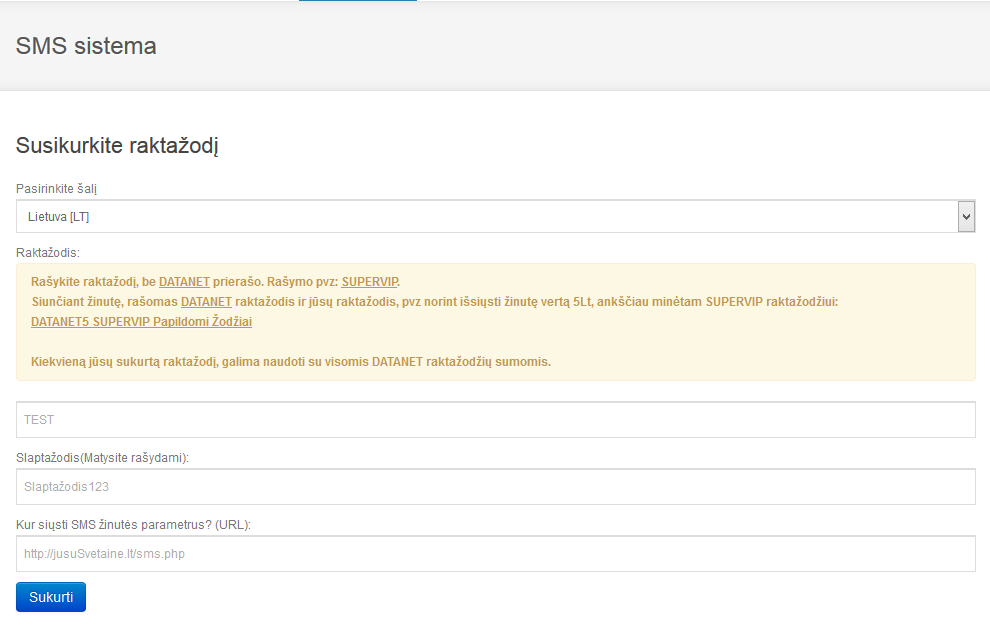The height and width of the screenshot is (643, 990).
Task: Click the underlined DATANET after 'rašomas'
Action: click(x=206, y=302)
